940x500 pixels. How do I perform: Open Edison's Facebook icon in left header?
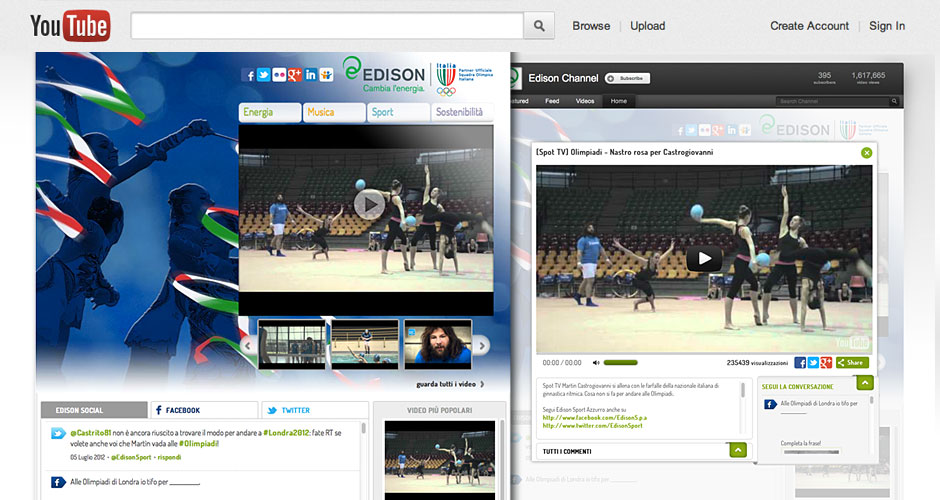tap(249, 75)
